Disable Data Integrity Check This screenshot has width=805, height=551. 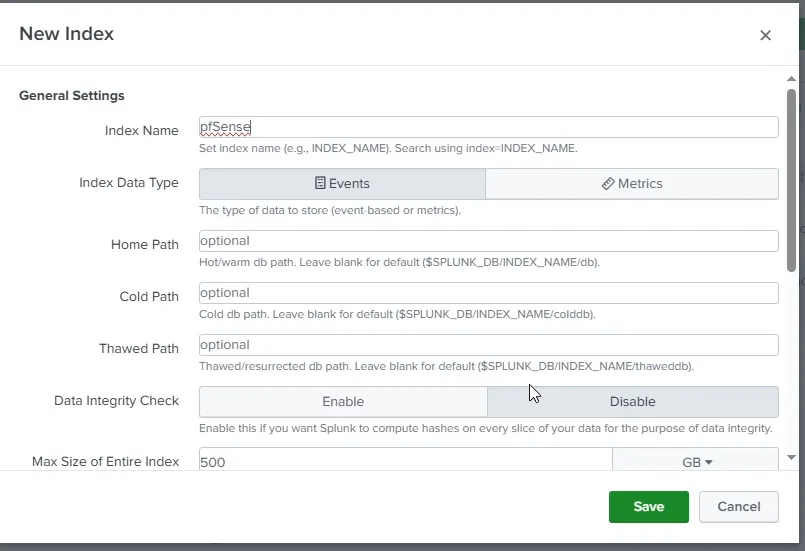pyautogui.click(x=632, y=402)
